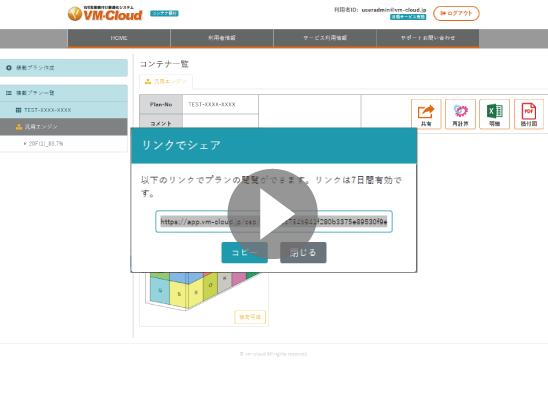This screenshot has width=548, height=400.
Task: Click the share link URL field
Action: click(x=274, y=221)
